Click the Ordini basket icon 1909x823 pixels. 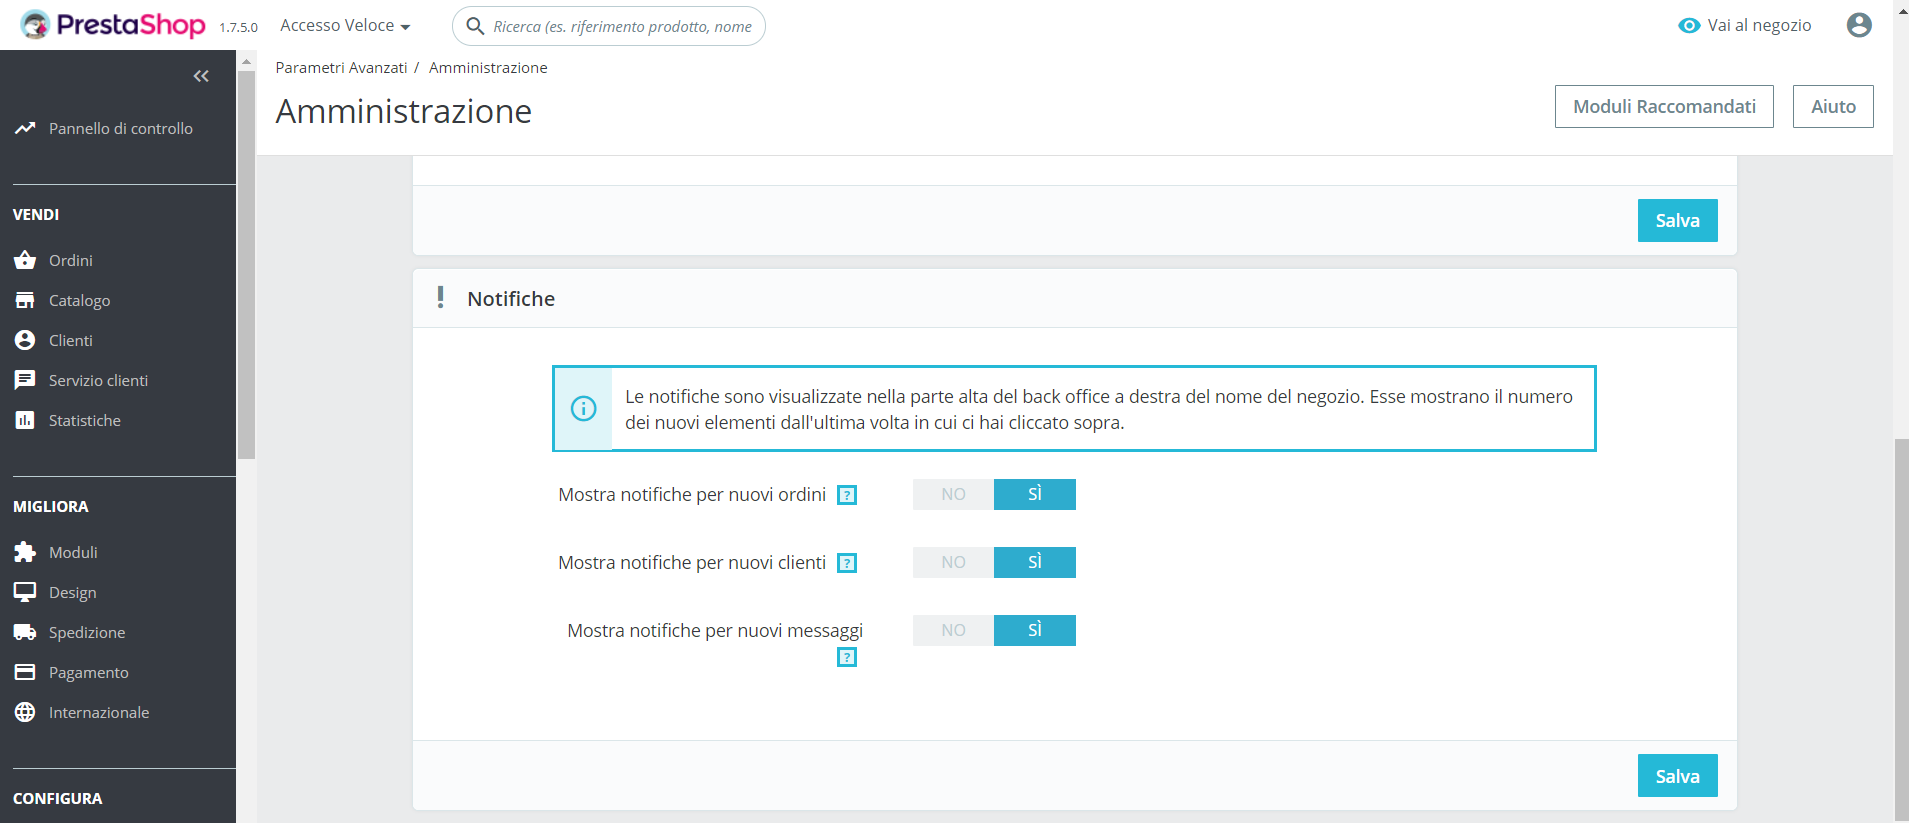coord(25,260)
